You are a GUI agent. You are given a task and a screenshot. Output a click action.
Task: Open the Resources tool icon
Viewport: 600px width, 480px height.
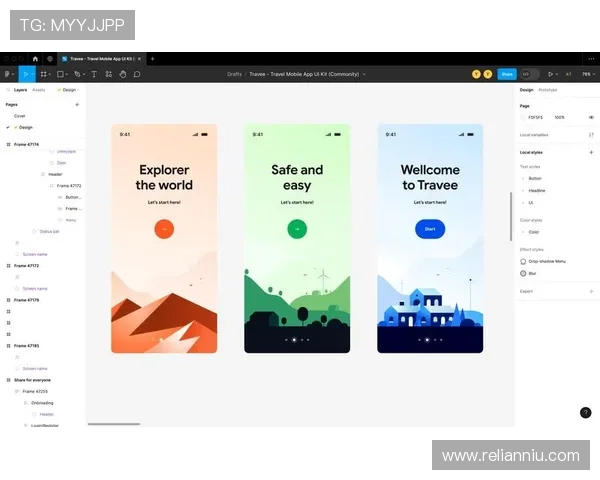point(108,74)
